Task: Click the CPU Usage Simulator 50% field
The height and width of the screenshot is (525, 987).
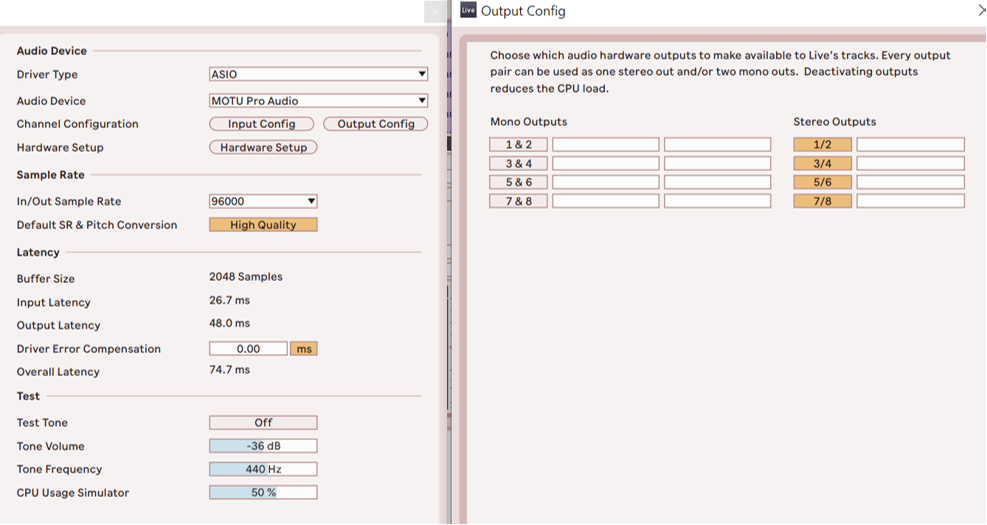Action: pos(263,492)
